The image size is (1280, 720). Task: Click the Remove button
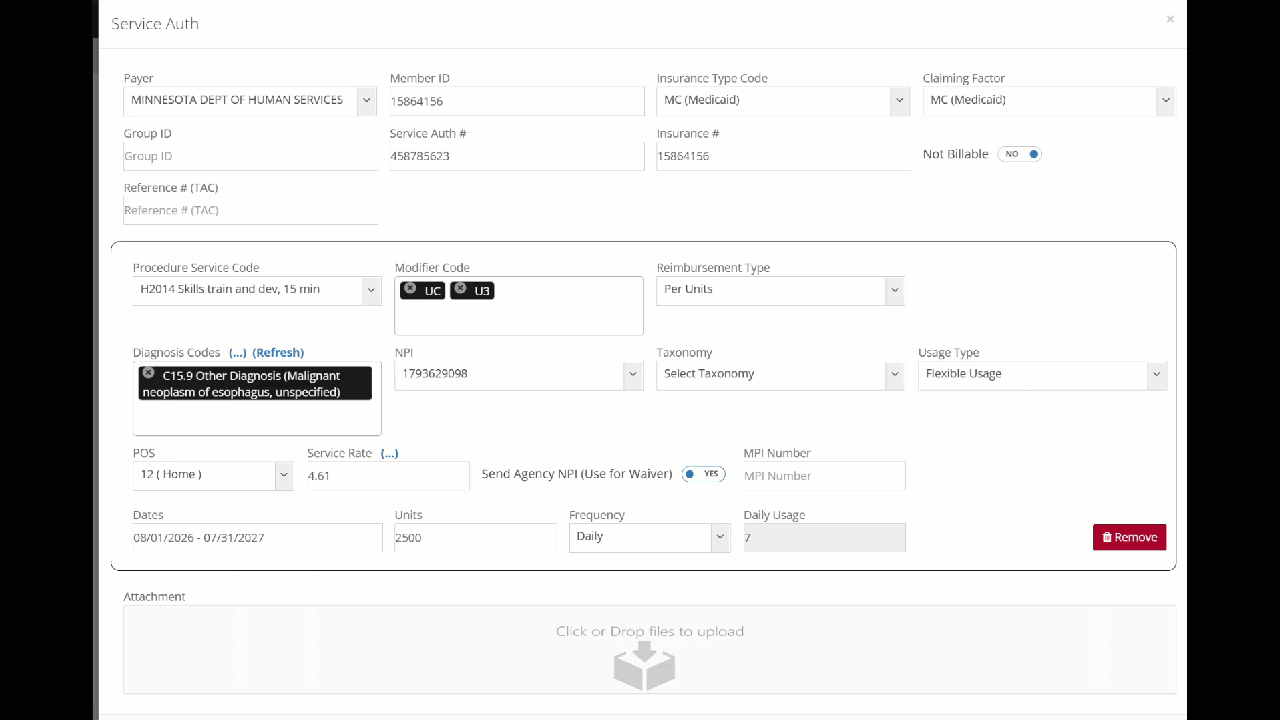(1129, 537)
